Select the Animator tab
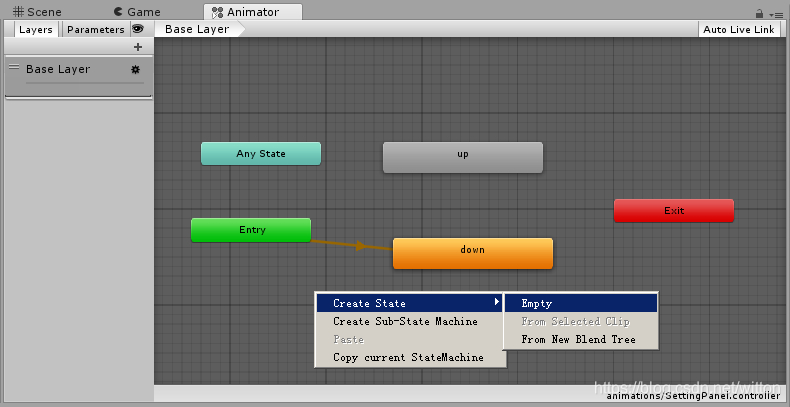Image resolution: width=790 pixels, height=407 pixels. 253,12
